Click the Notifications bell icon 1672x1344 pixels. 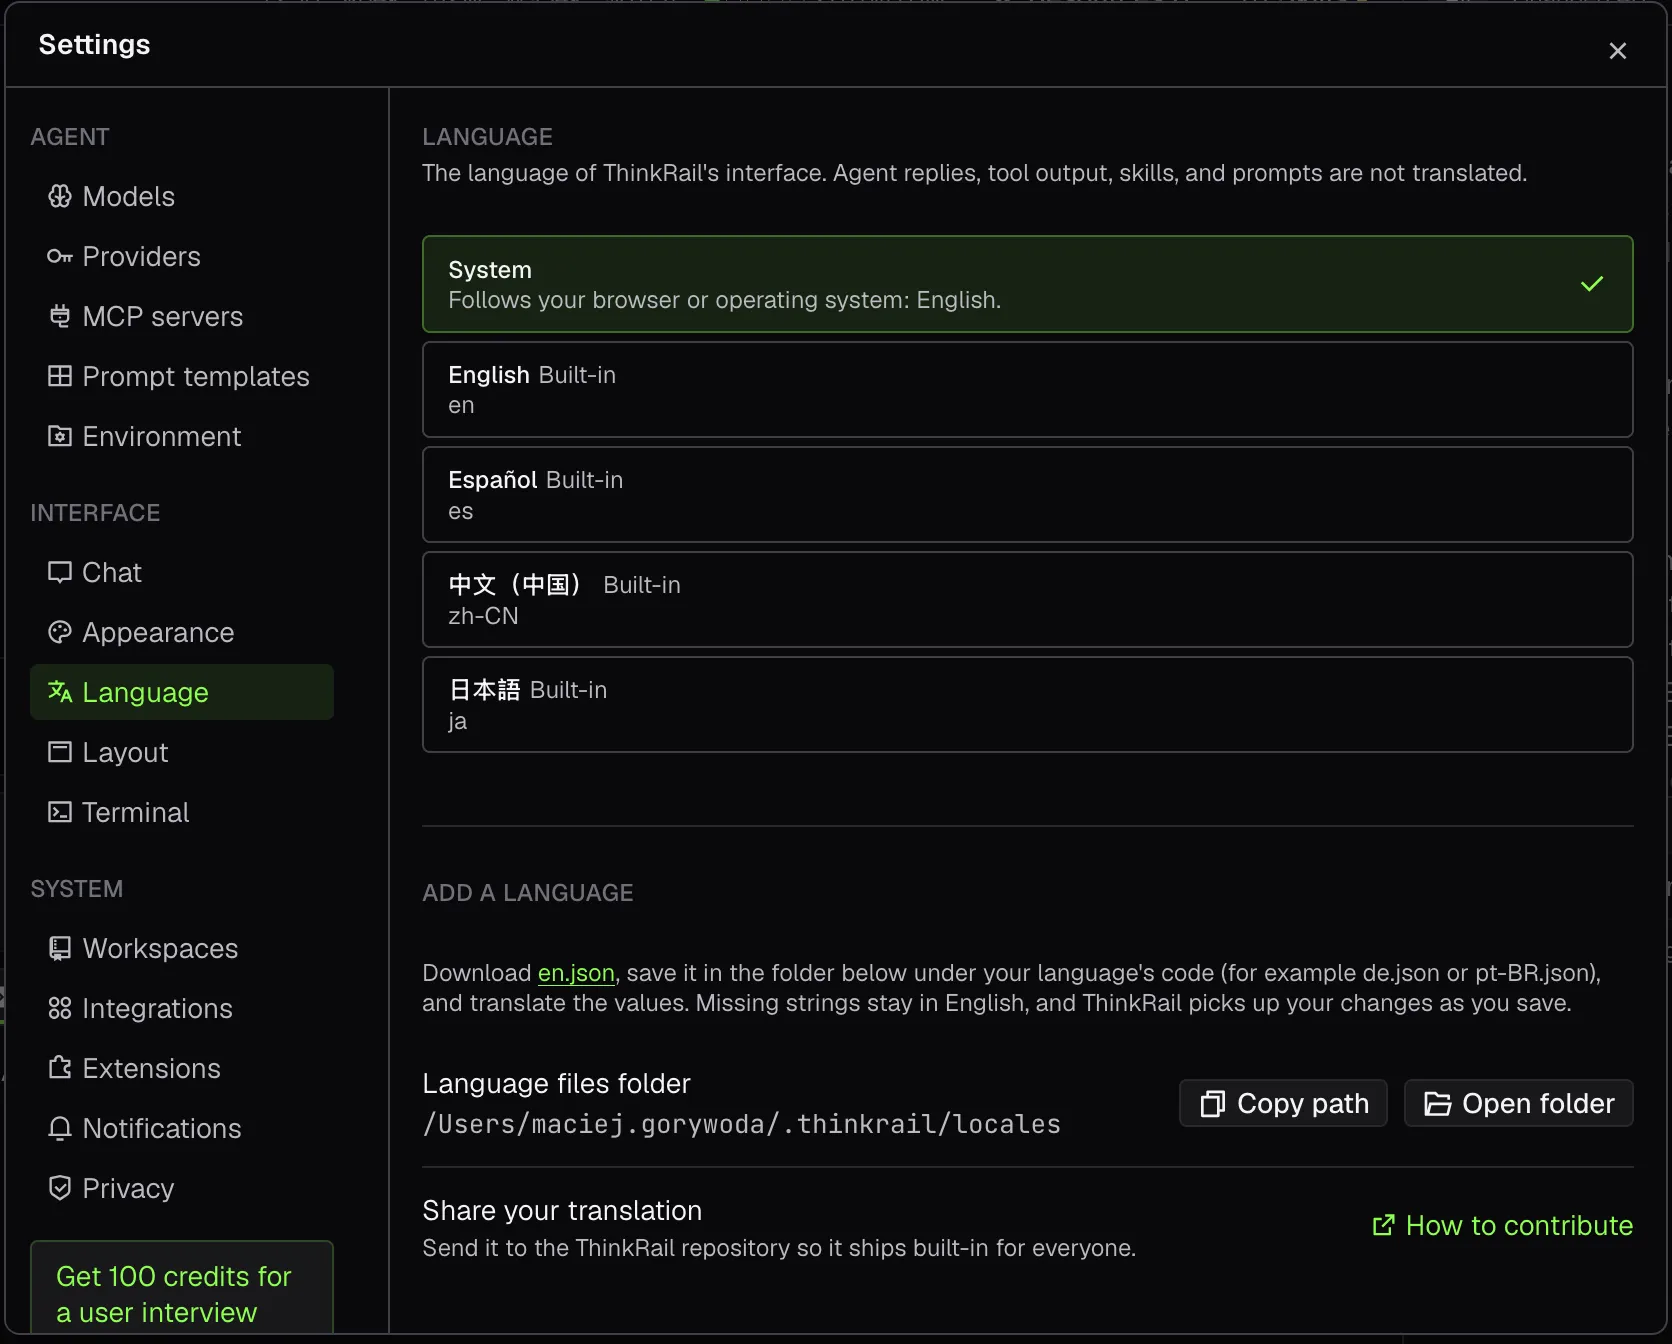click(60, 1128)
